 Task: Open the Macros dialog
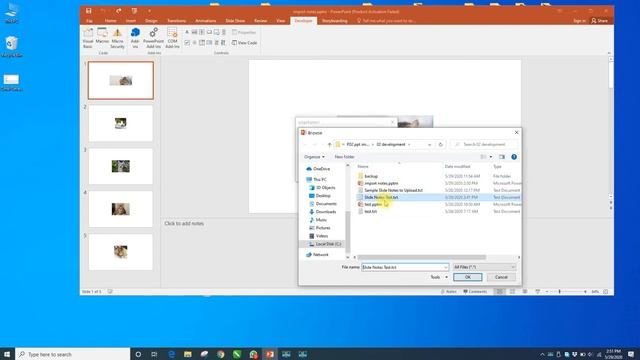[102, 37]
